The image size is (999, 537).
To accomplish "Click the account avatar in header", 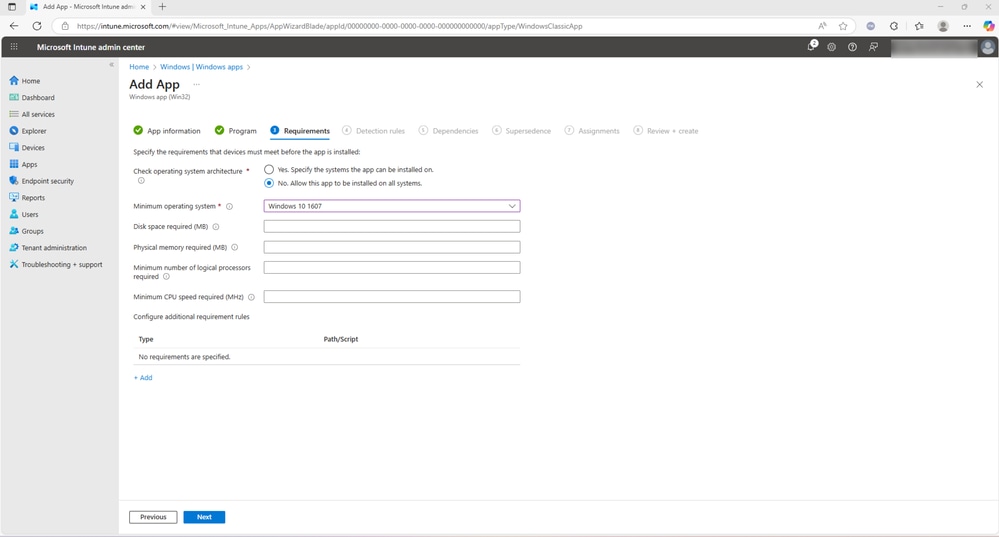I will coord(988,47).
